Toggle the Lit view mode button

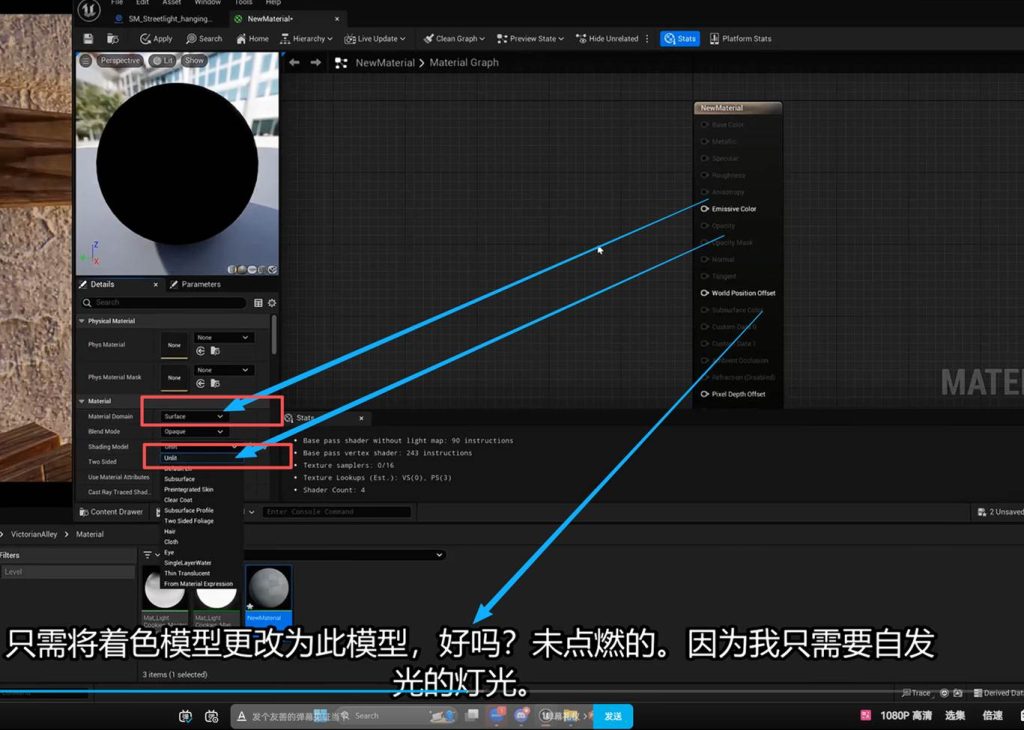[163, 61]
